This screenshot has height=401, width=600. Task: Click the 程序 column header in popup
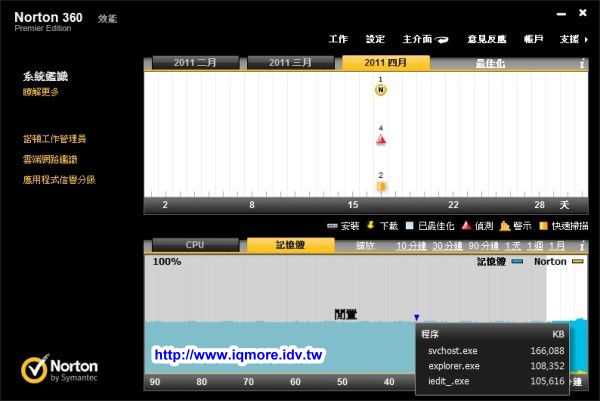430,334
